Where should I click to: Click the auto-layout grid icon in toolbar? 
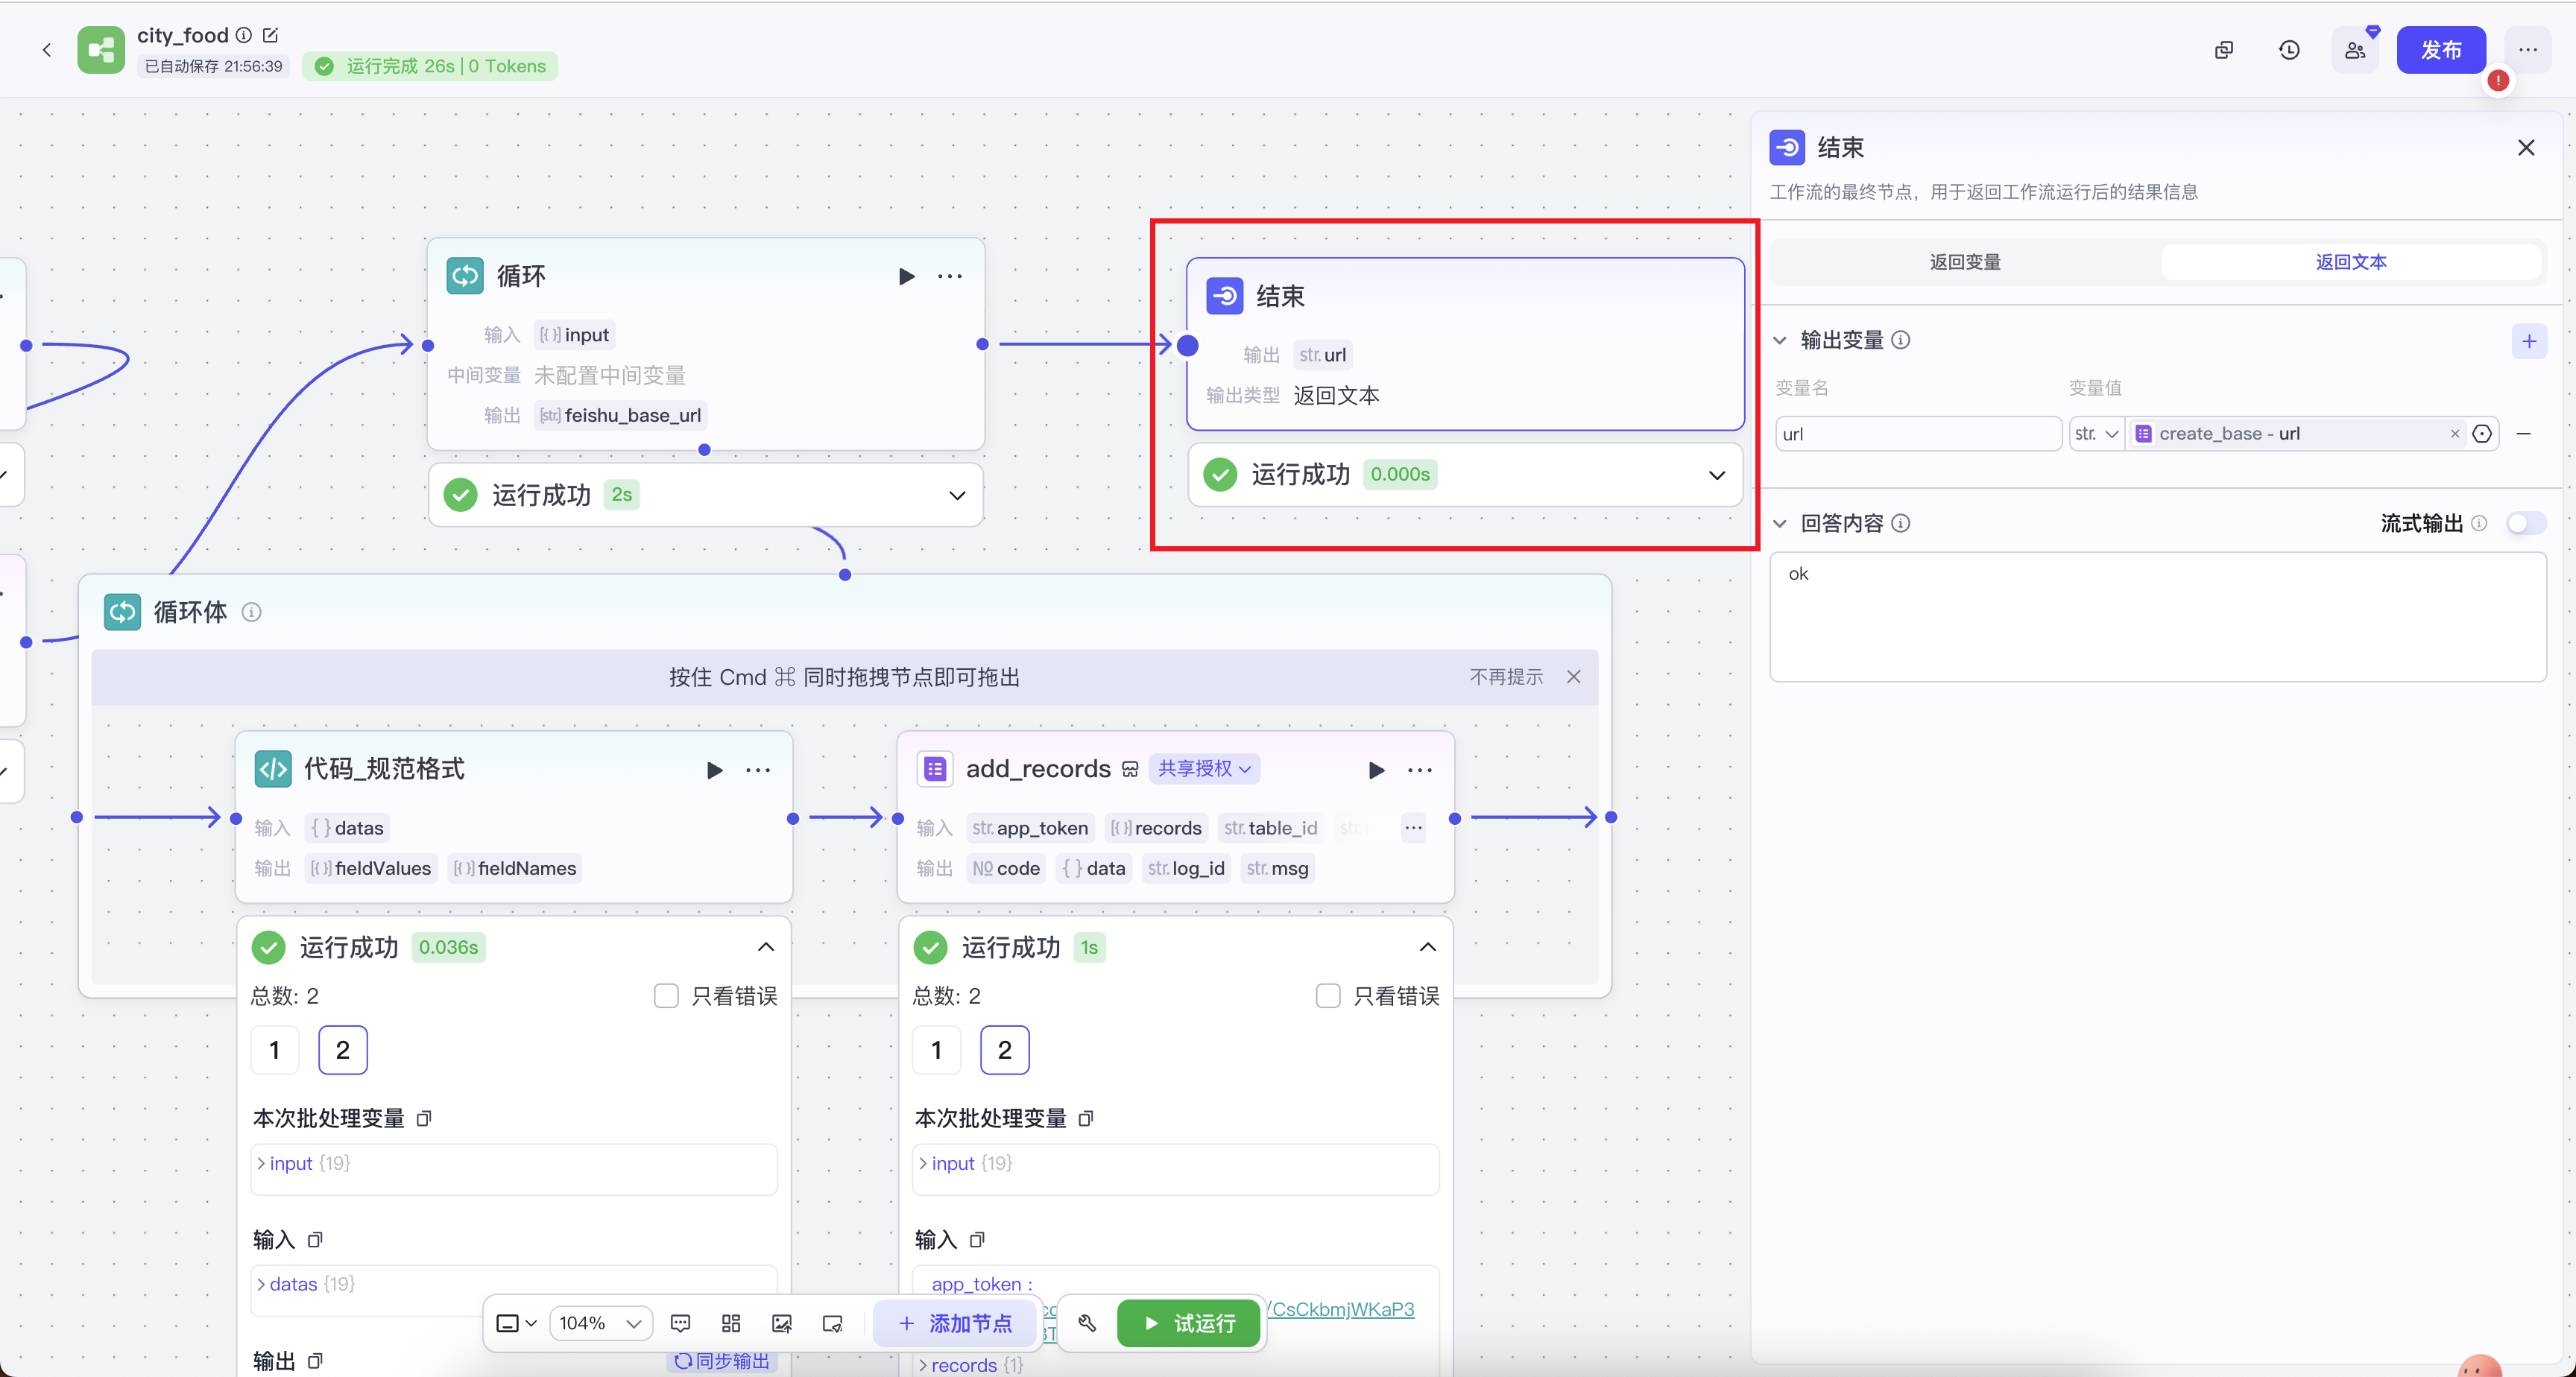point(731,1323)
